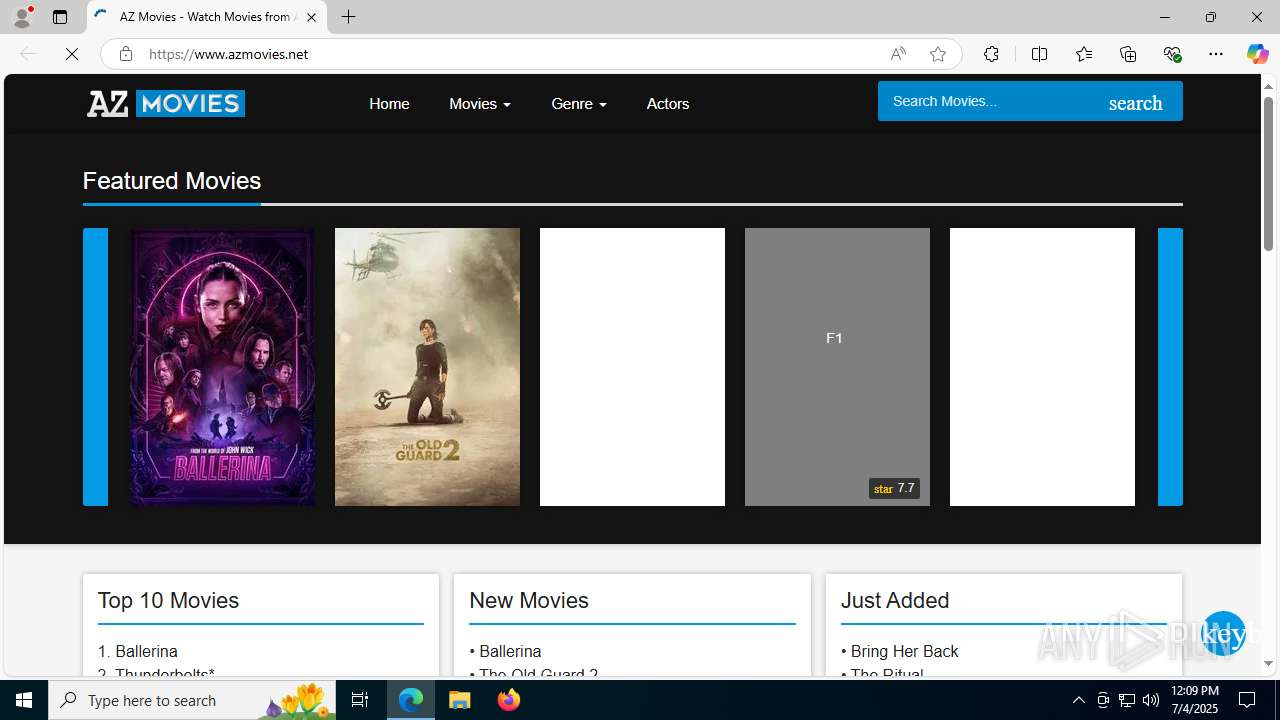This screenshot has height=720, width=1280.
Task: Open the blank poster right of F1
Action: click(1042, 367)
